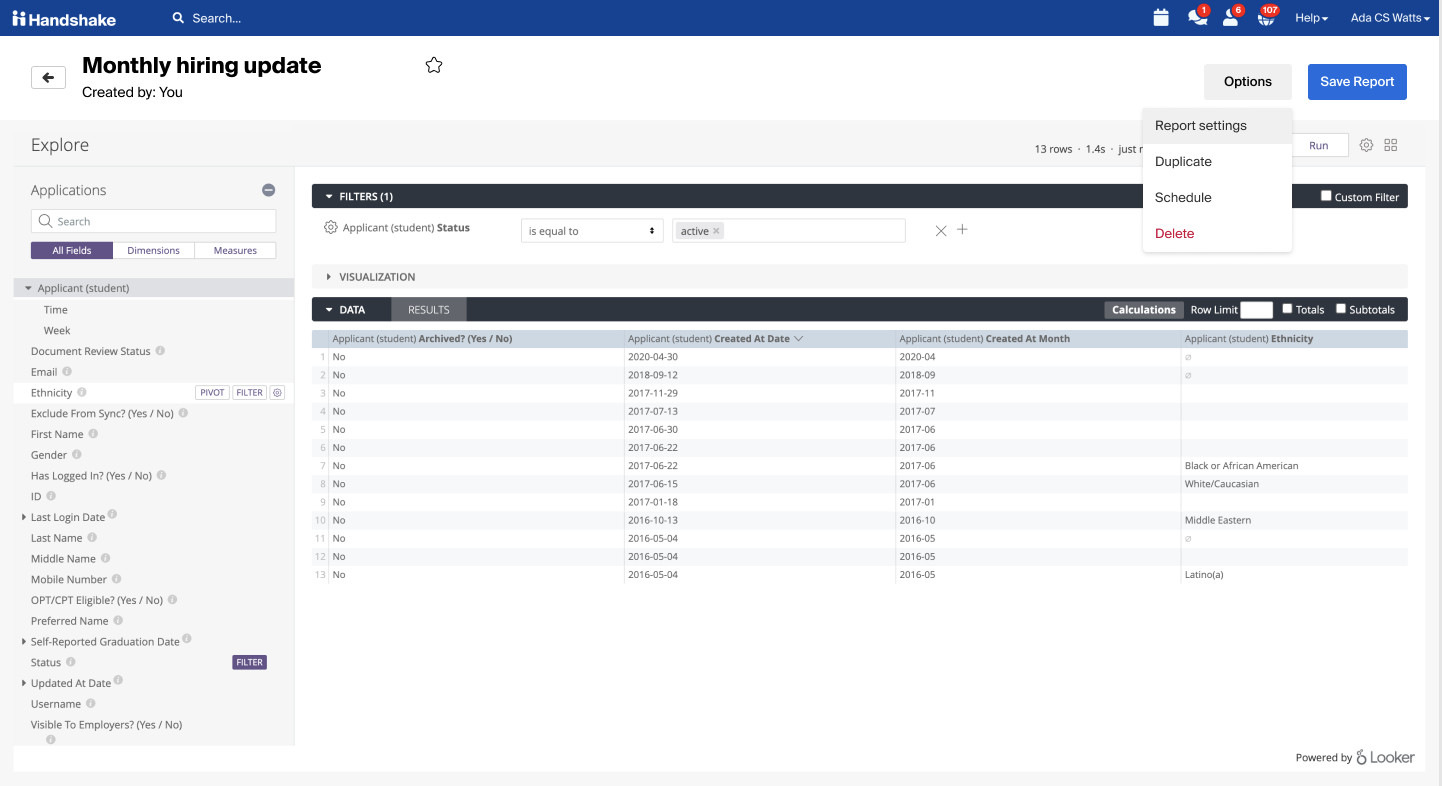The image size is (1442, 786).
Task: Expand the Last Login Date field
Action: click(24, 517)
